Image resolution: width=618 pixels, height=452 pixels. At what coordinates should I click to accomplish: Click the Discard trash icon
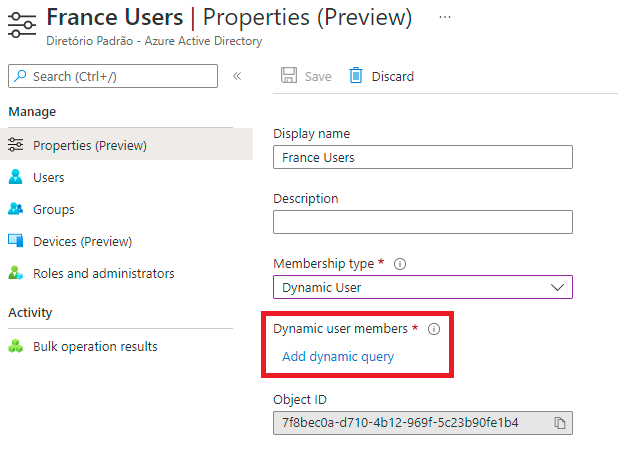pyautogui.click(x=356, y=76)
